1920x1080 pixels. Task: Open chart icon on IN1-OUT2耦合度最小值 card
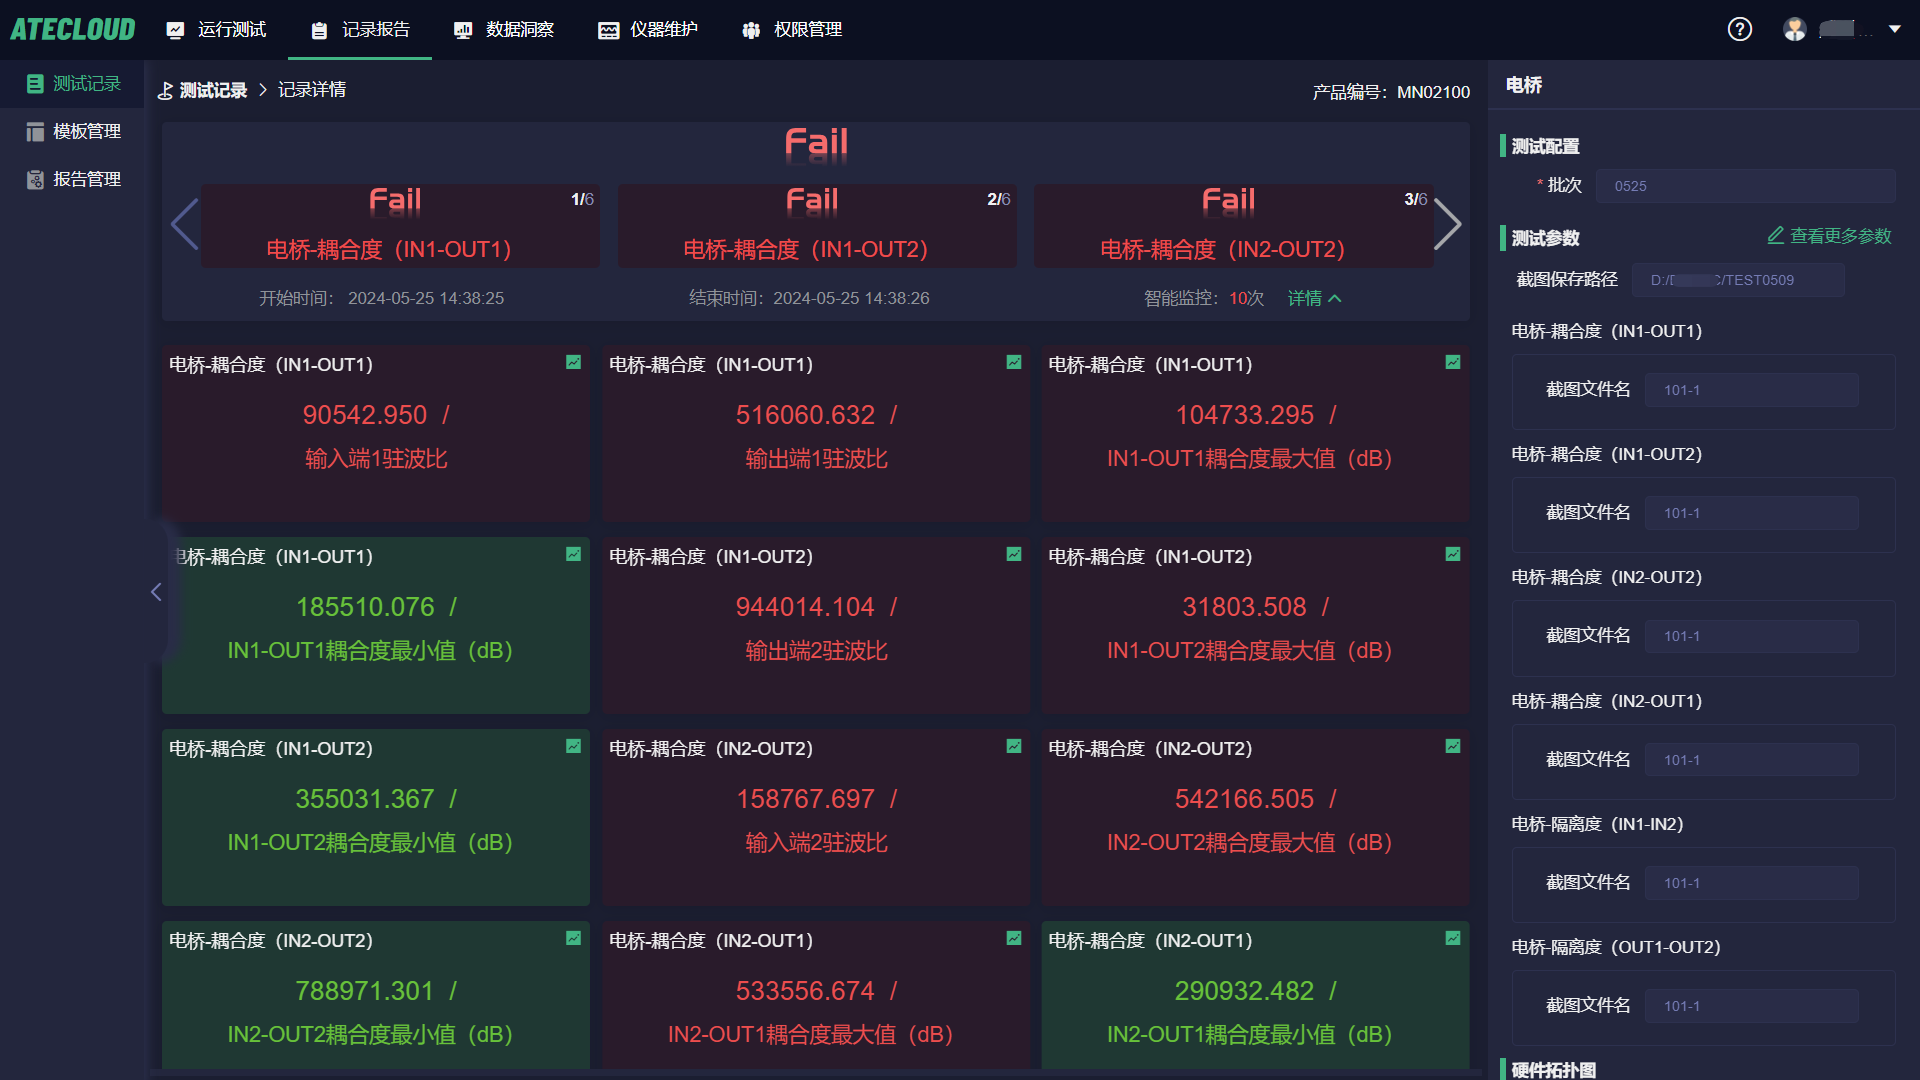573,746
